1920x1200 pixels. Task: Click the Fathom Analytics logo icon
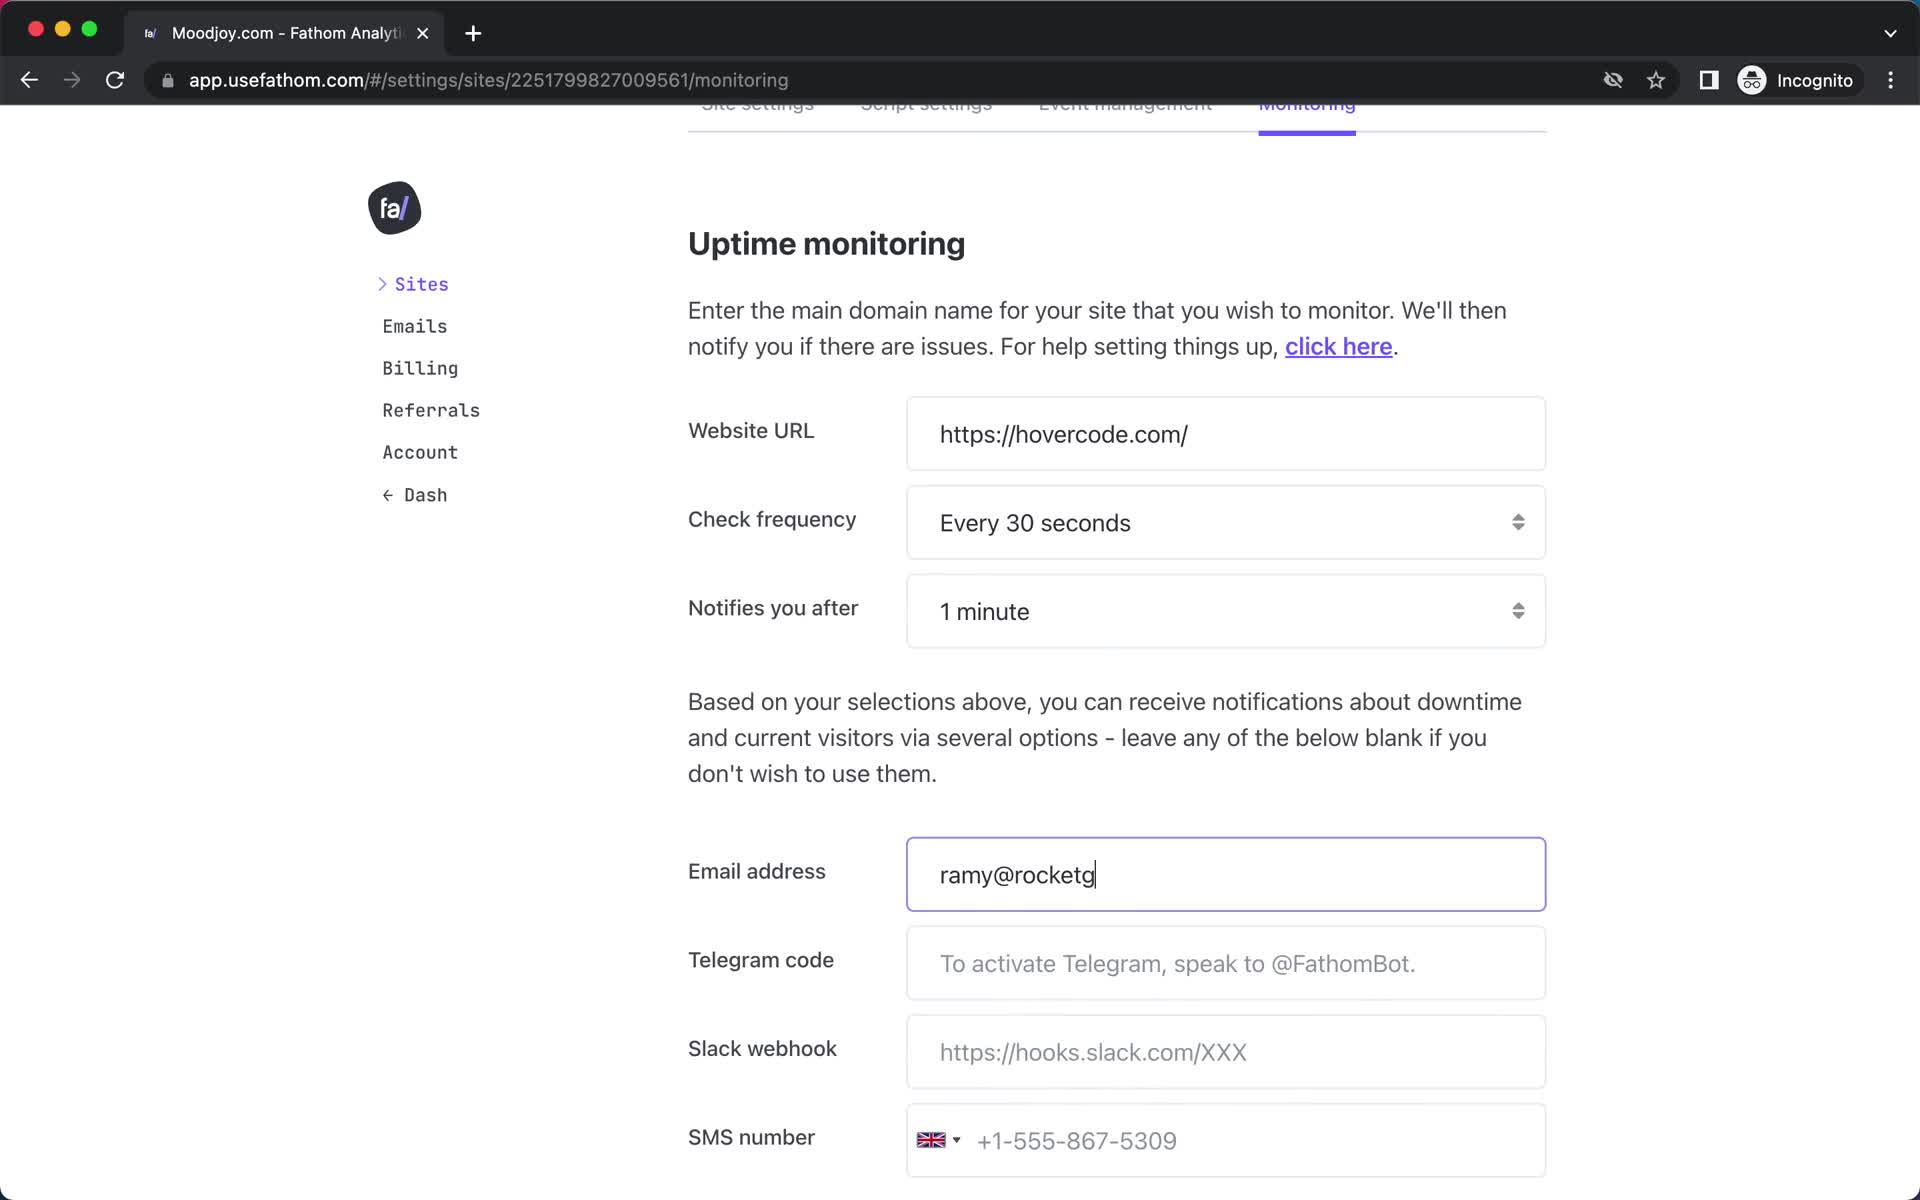click(x=393, y=207)
